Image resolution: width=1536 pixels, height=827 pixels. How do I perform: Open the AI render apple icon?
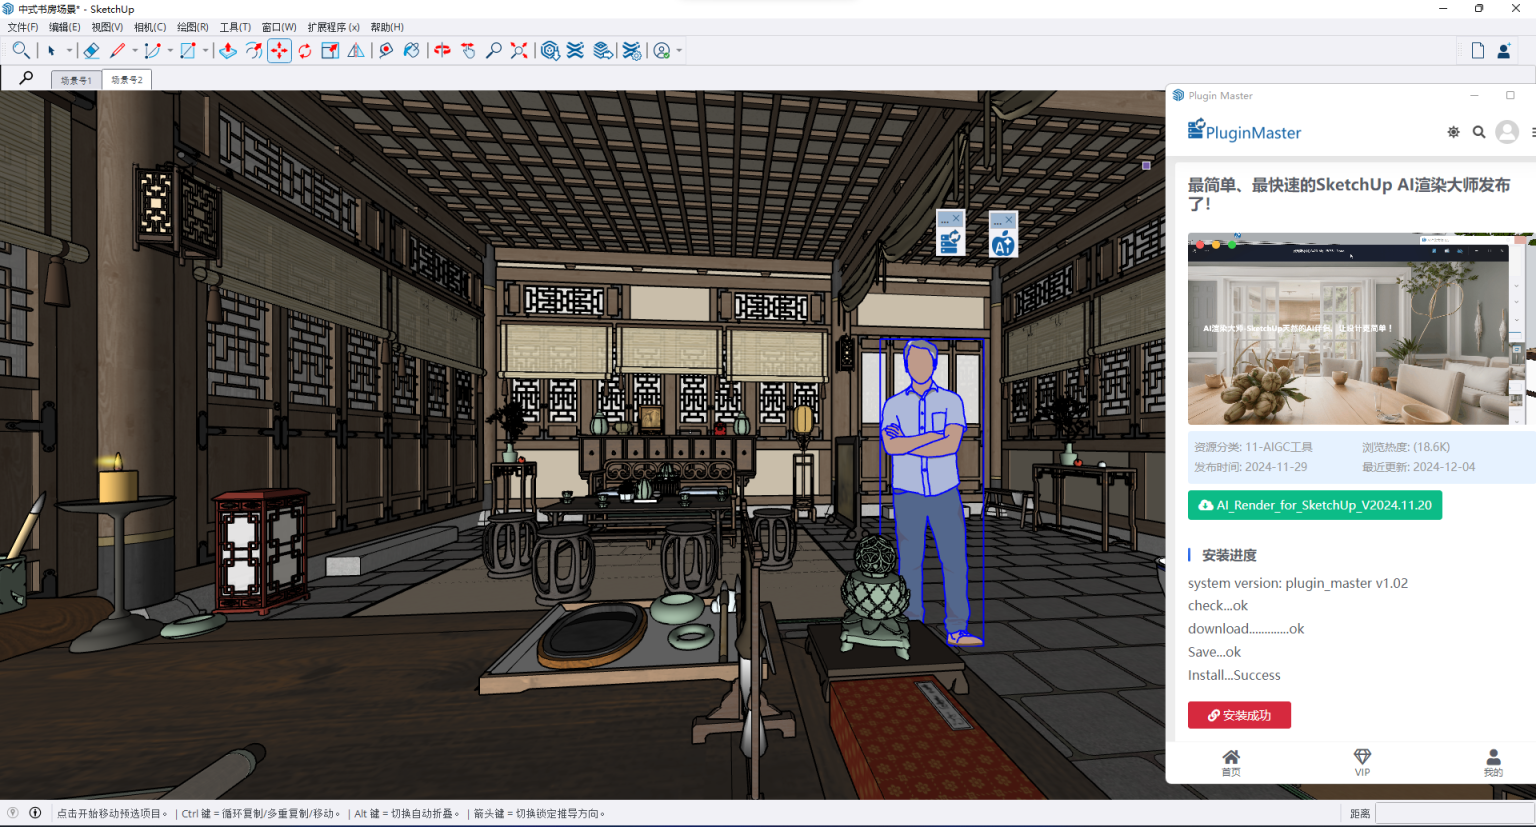pyautogui.click(x=1003, y=241)
